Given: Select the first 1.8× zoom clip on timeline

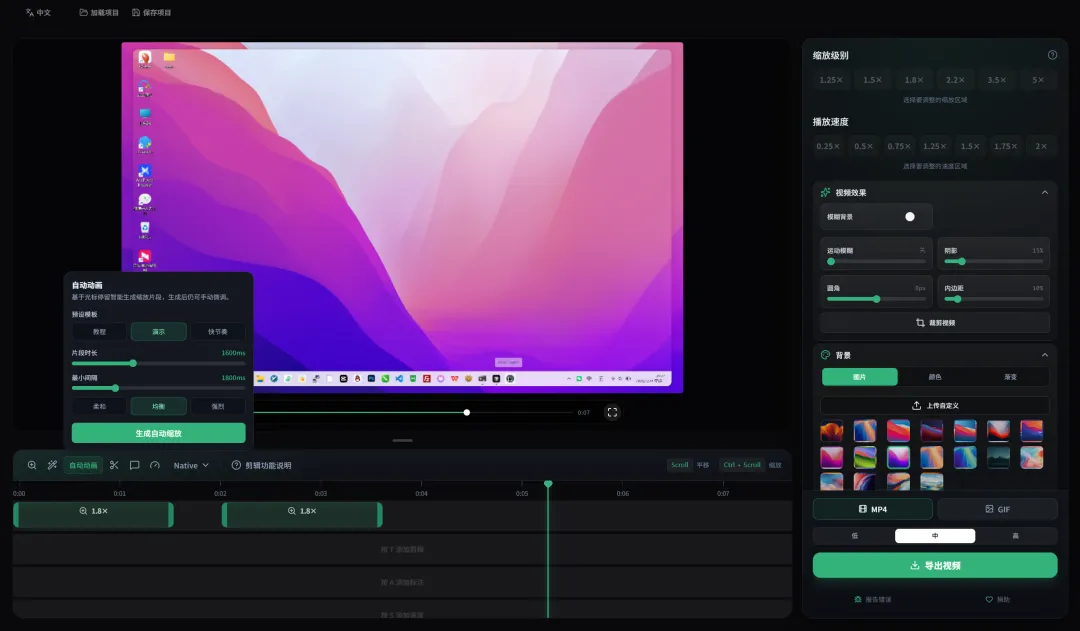Looking at the screenshot, I should point(93,515).
